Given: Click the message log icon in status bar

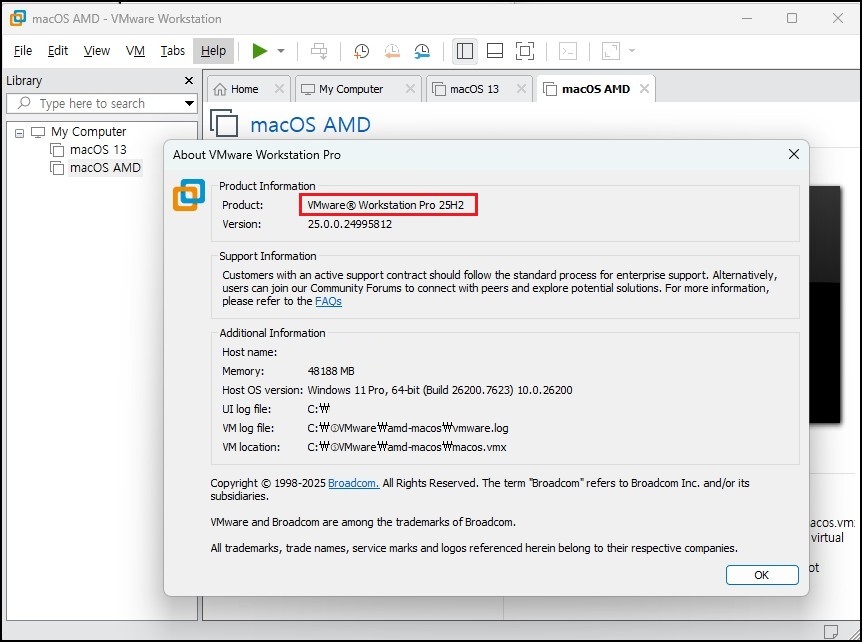Looking at the screenshot, I should point(831,630).
